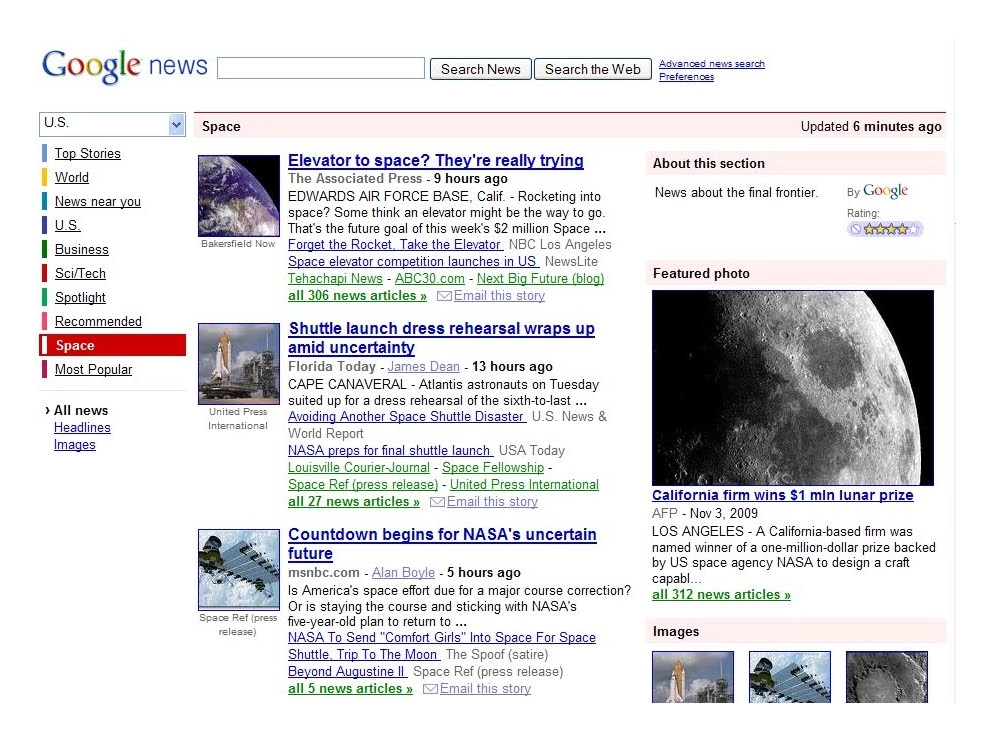Open Avoiding Another Space Shuttle Disaster link

click(x=406, y=417)
